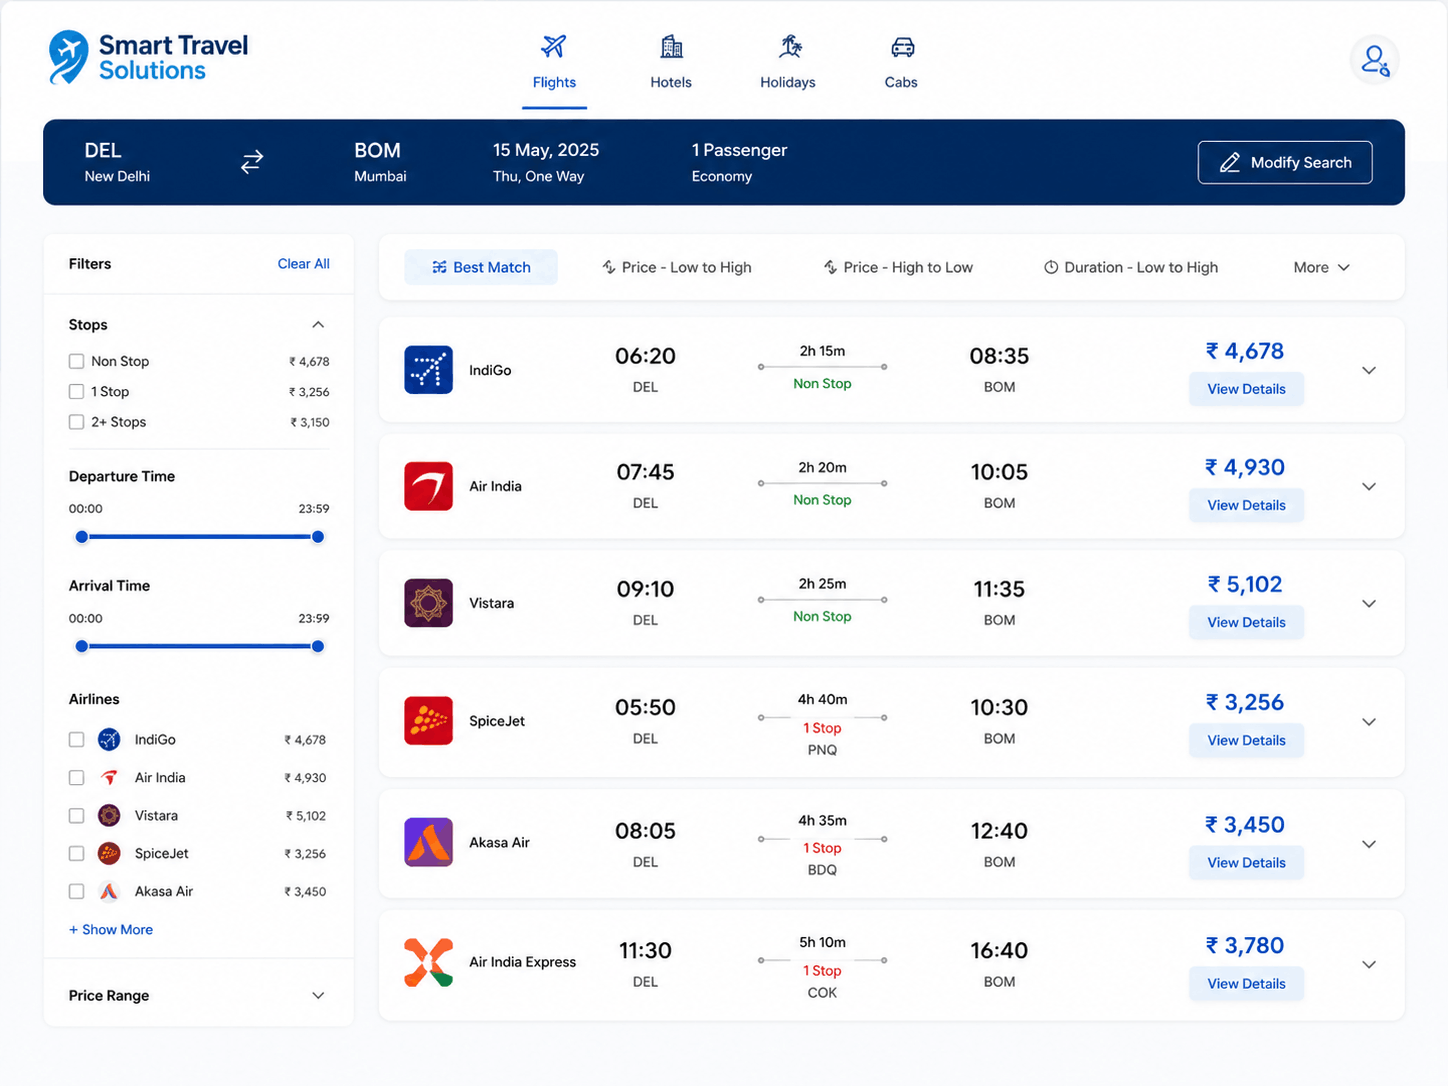Expand the IndiGo 06:20 flight row
Image resolution: width=1448 pixels, height=1086 pixels.
coord(1369,371)
